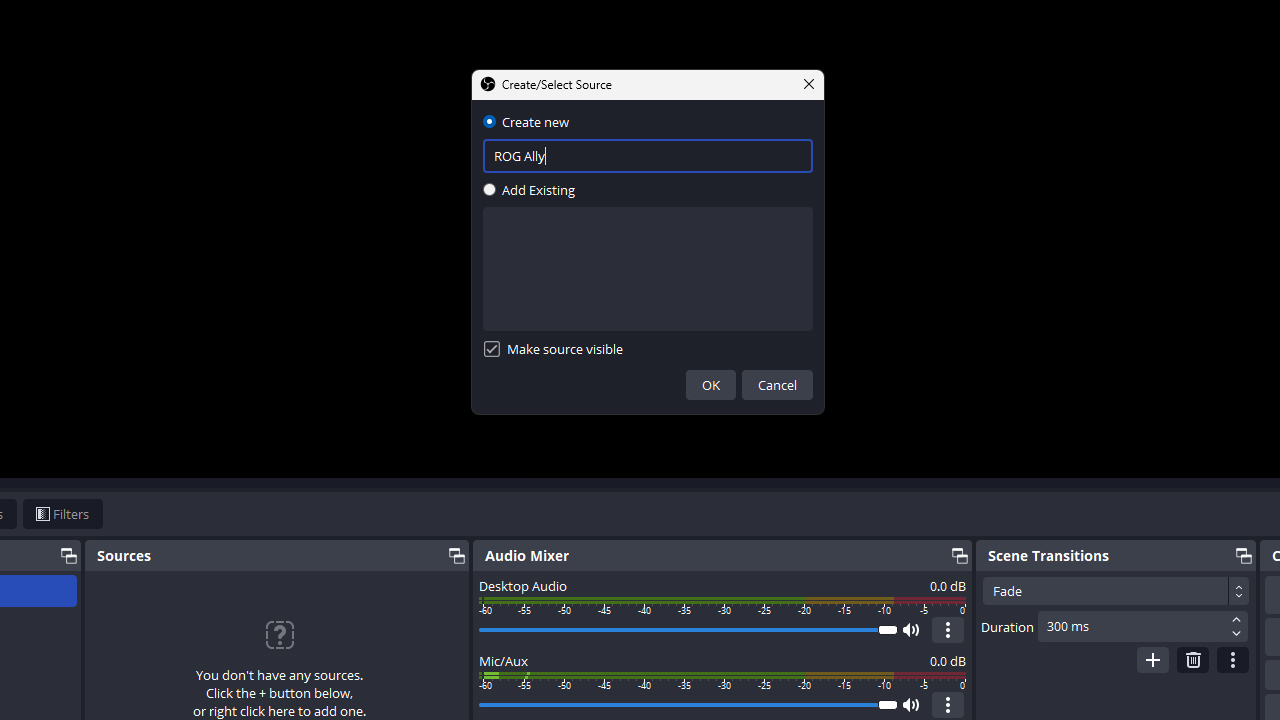Click the Sources panel title
Viewport: 1280px width, 720px height.
pyautogui.click(x=124, y=556)
